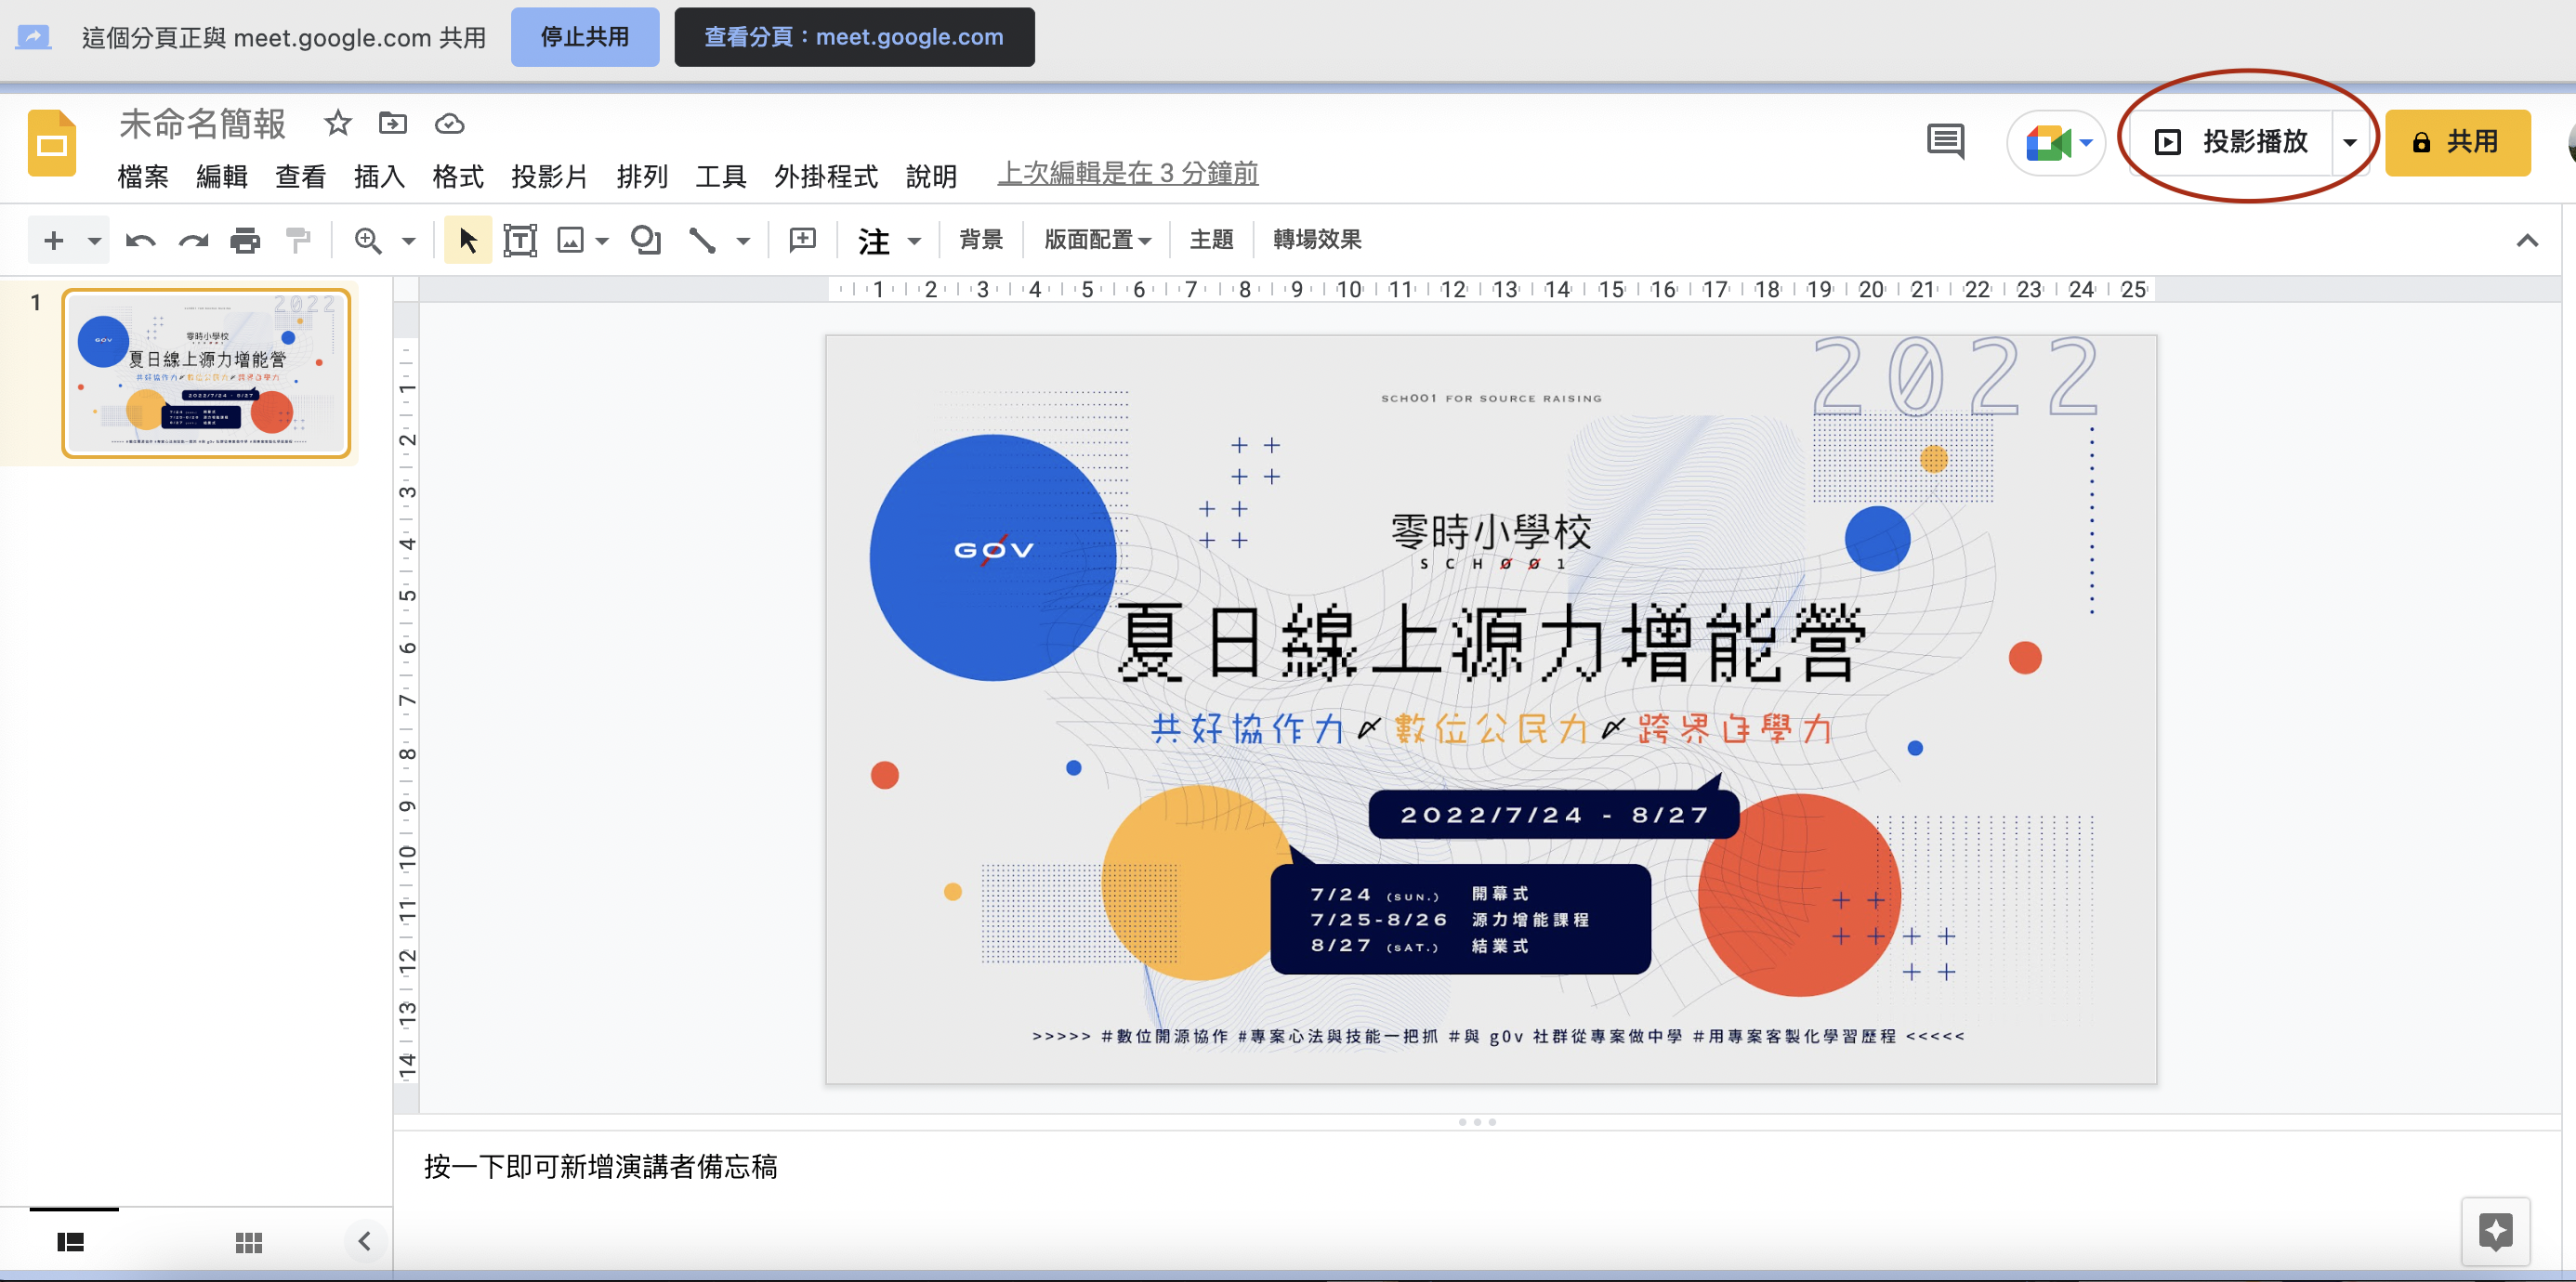Select the 夏日線上源力增能營 title on slide
Image resolution: width=2576 pixels, height=1282 pixels.
[1490, 642]
